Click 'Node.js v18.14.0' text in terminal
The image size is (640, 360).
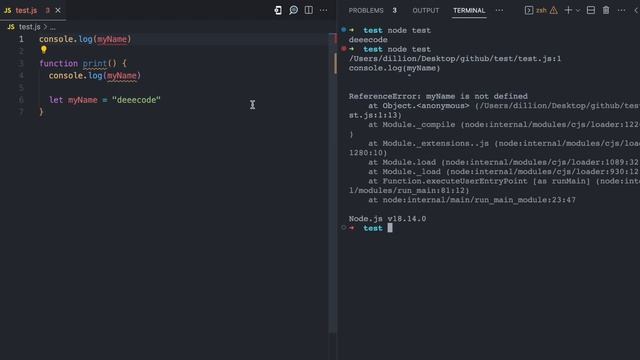[x=387, y=219]
